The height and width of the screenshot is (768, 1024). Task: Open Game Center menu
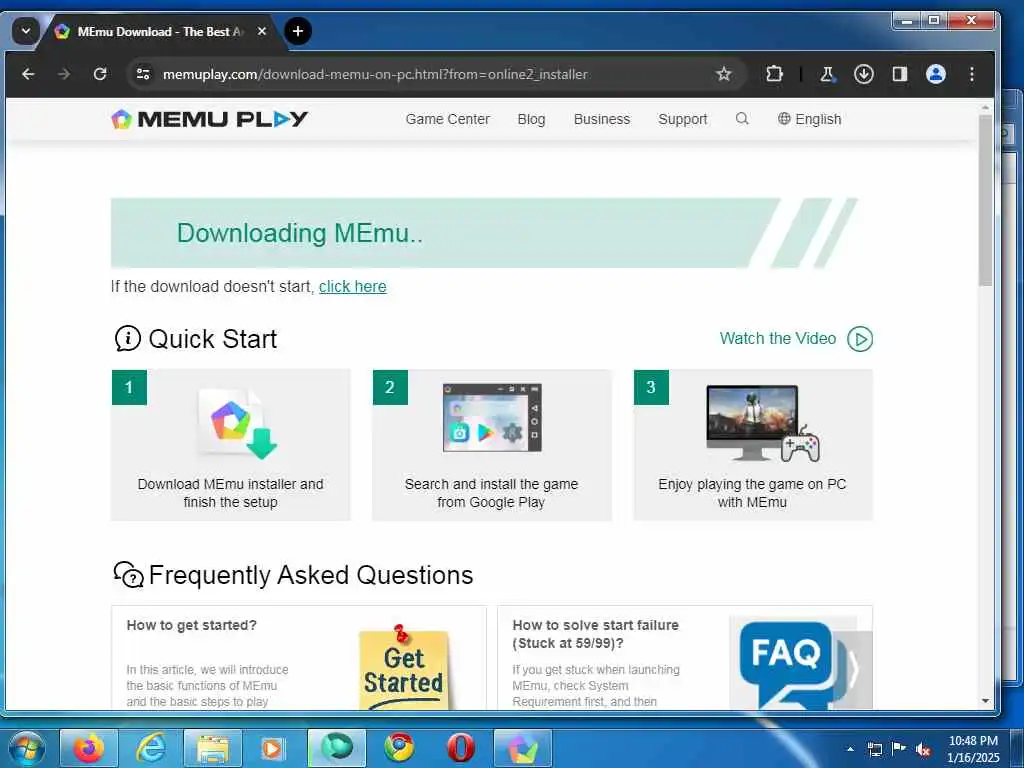[x=447, y=119]
